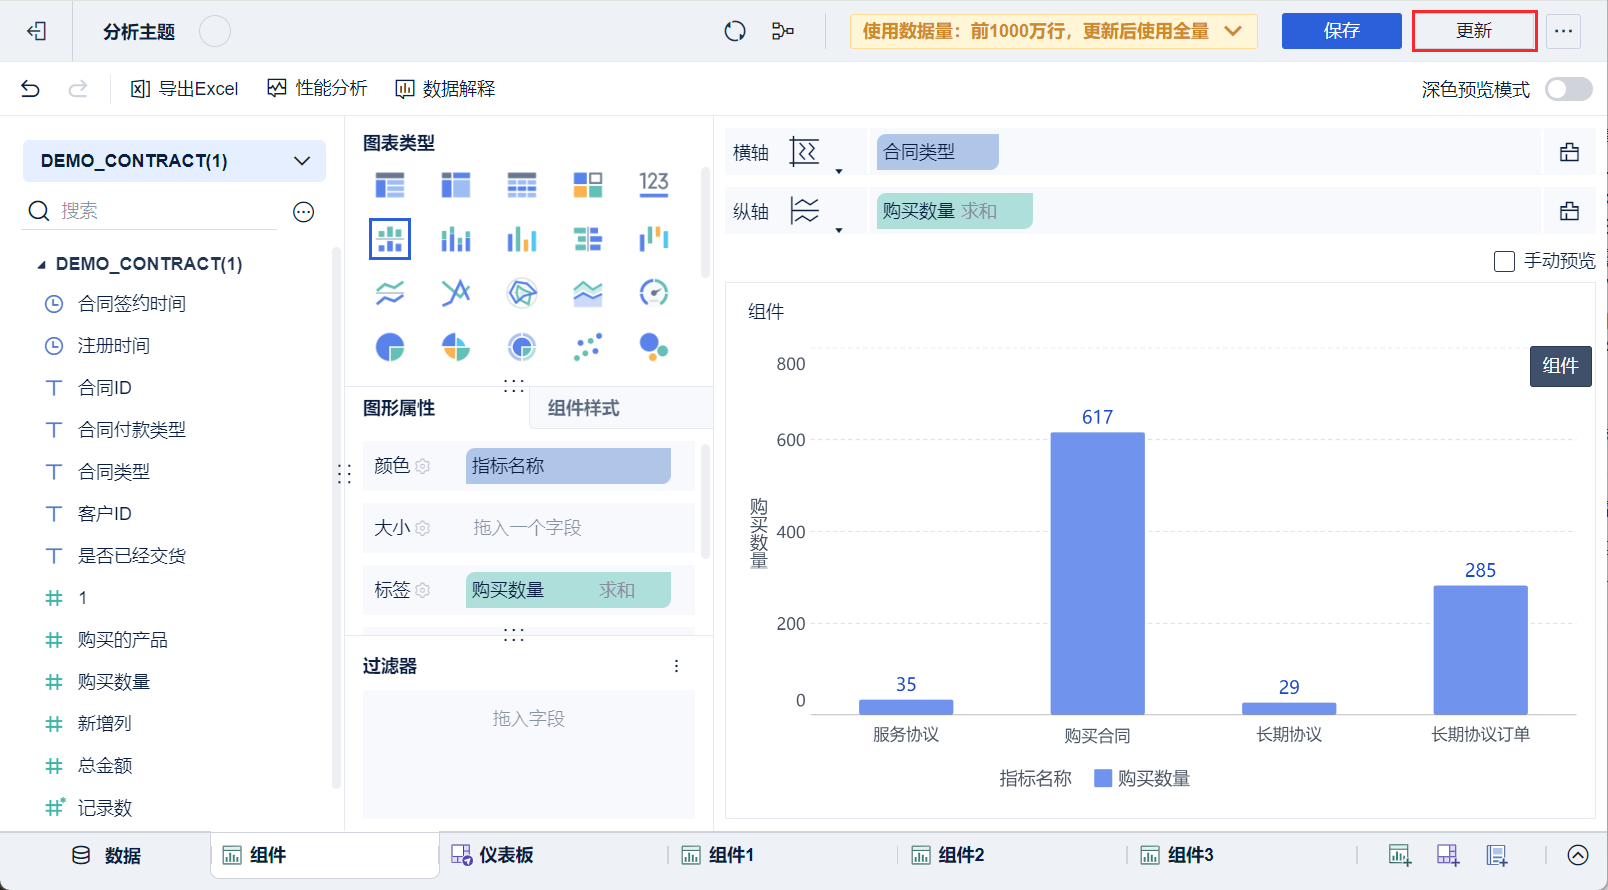Enable the 手动预览 checkbox

(x=1504, y=261)
